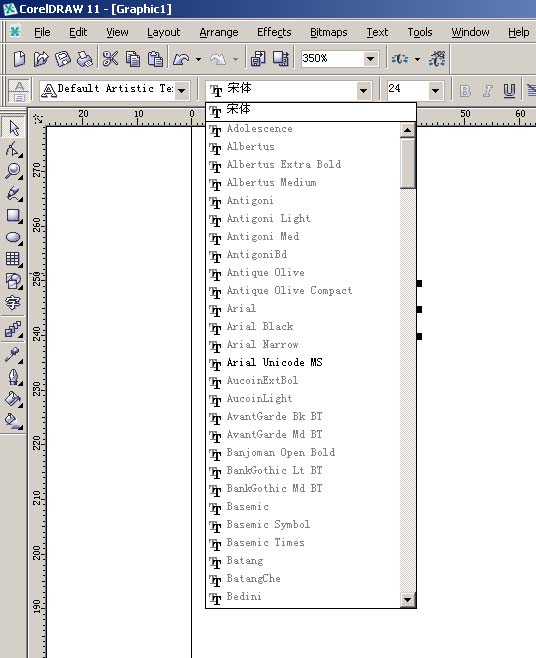Image resolution: width=536 pixels, height=658 pixels.
Task: Open the Effects menu
Action: 274,32
